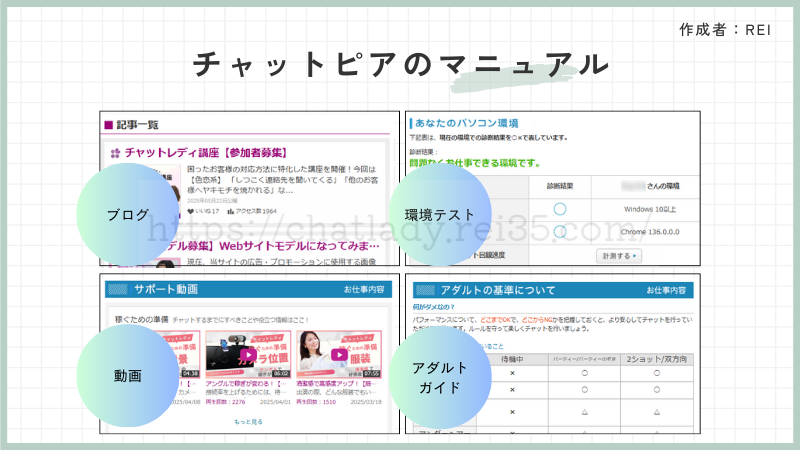Viewport: 800px width, 450px height.
Task: Click the あなたのパソコン環境 heading
Action: [466, 123]
